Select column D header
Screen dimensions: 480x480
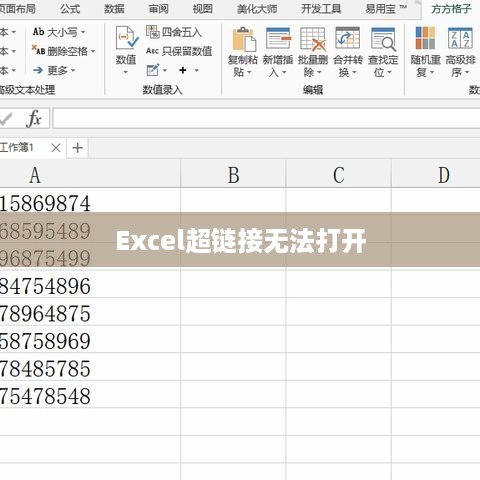(x=436, y=174)
